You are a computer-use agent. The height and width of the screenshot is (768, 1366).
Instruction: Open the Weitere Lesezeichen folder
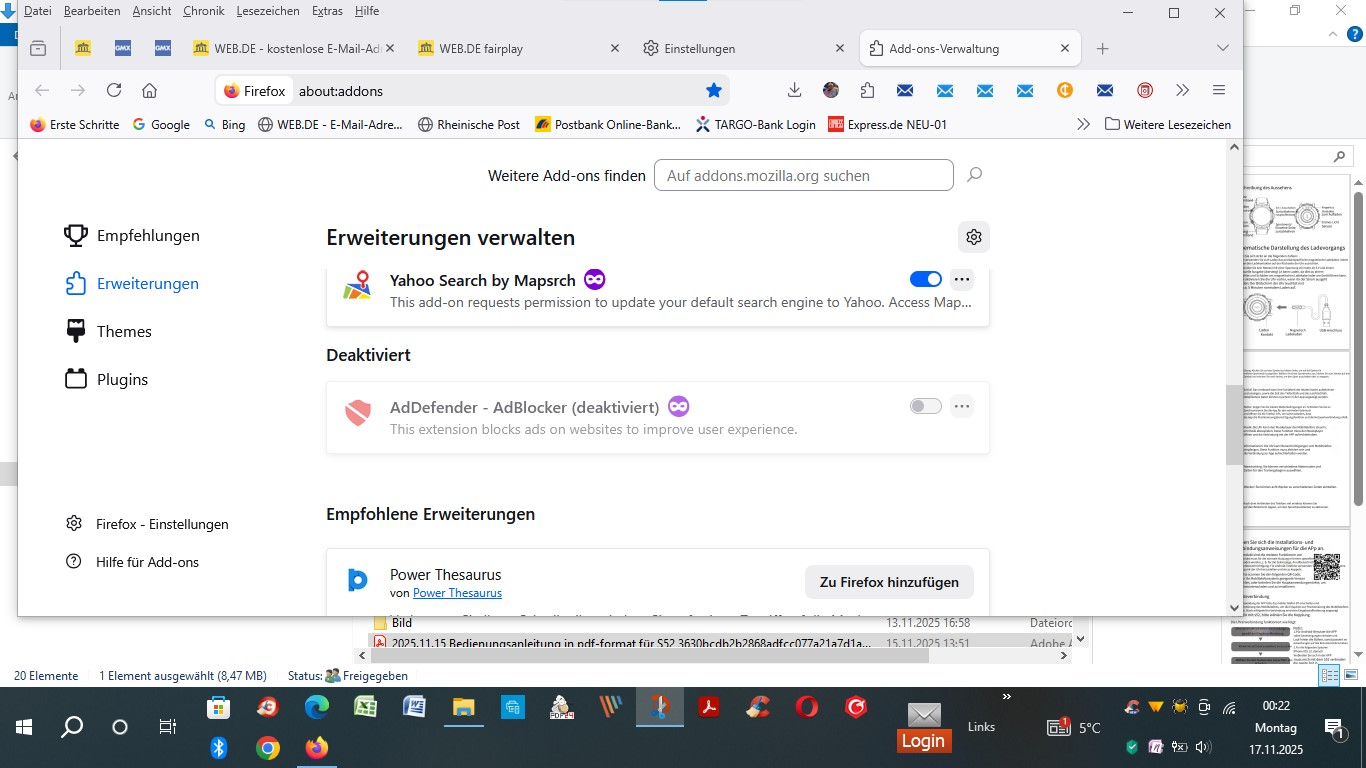pyautogui.click(x=1168, y=125)
